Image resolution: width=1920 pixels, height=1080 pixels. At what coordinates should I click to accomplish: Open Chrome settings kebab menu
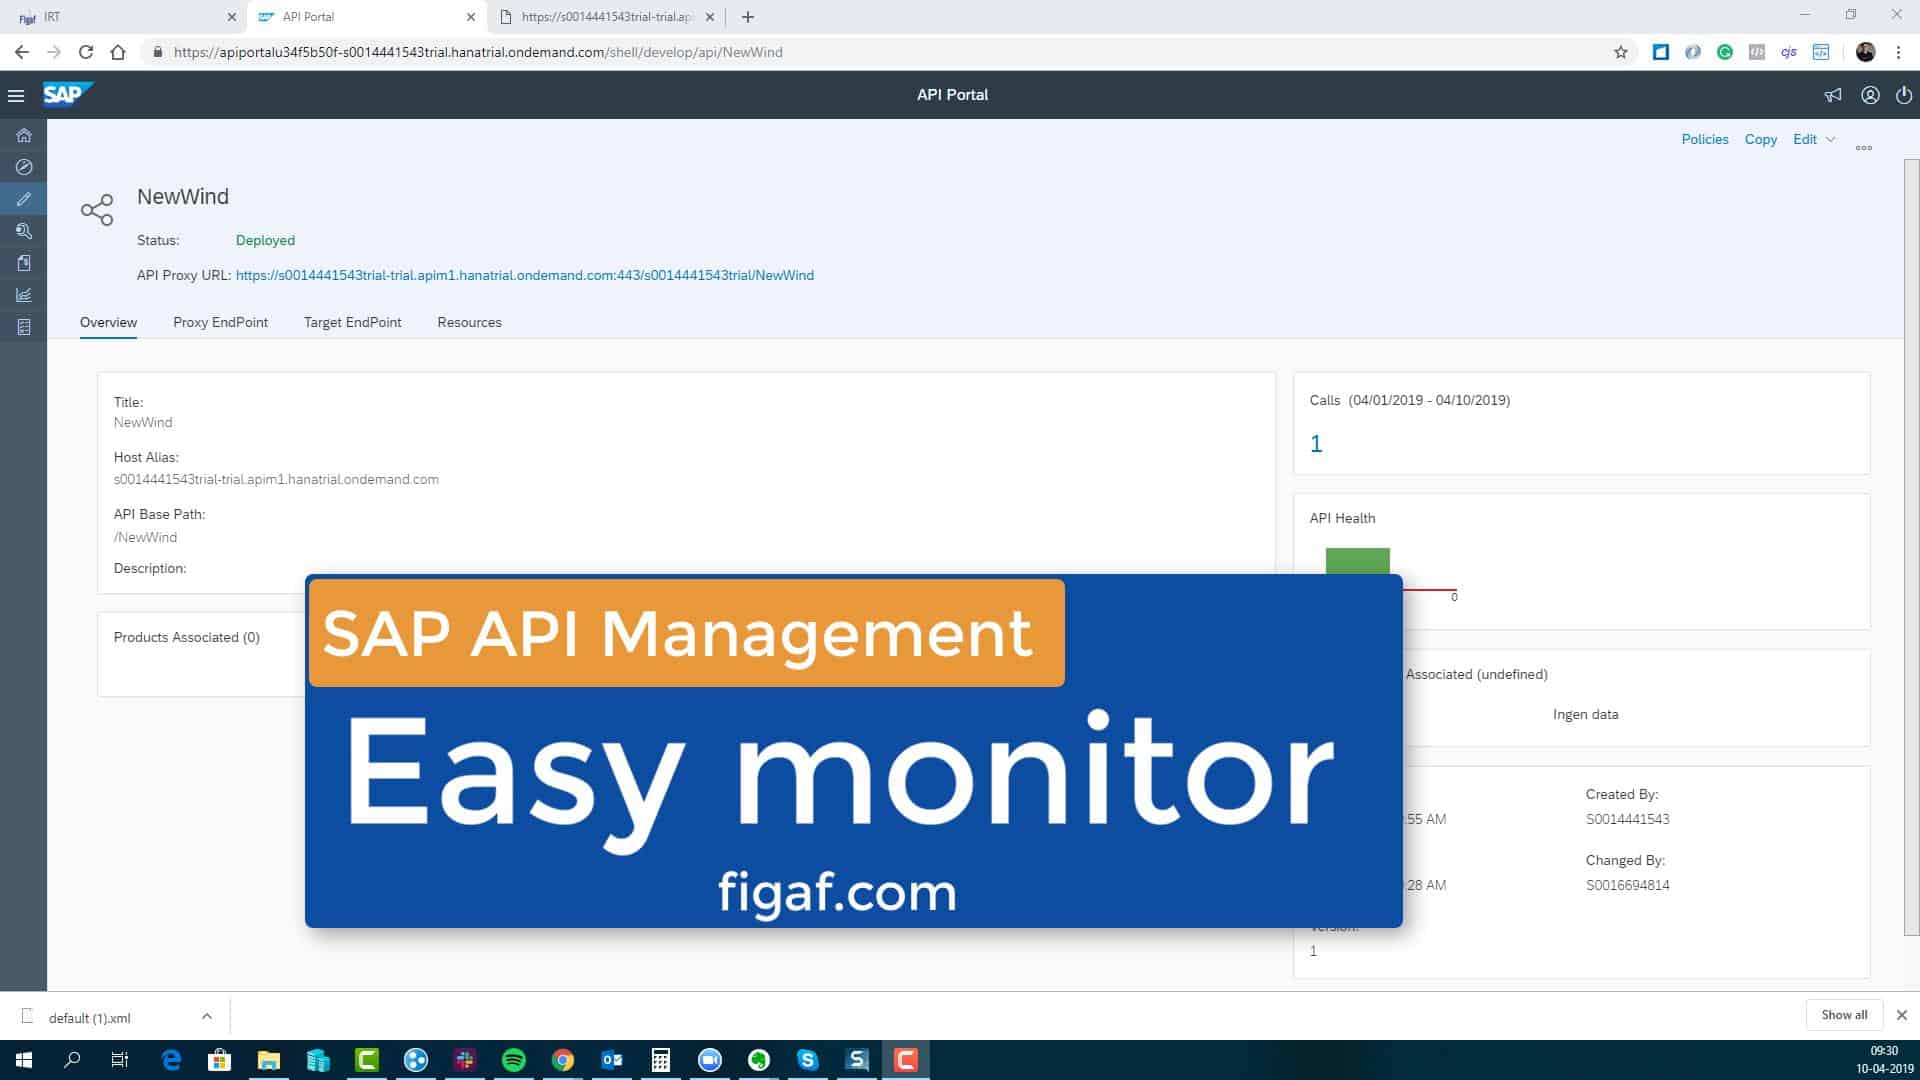coord(1898,52)
